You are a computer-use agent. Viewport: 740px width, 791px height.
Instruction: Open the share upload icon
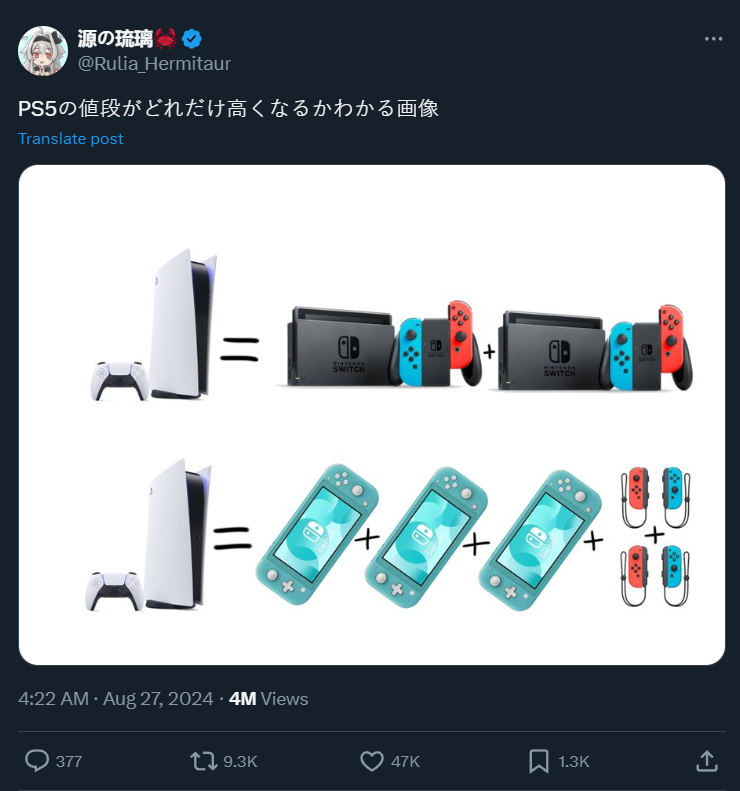click(707, 761)
